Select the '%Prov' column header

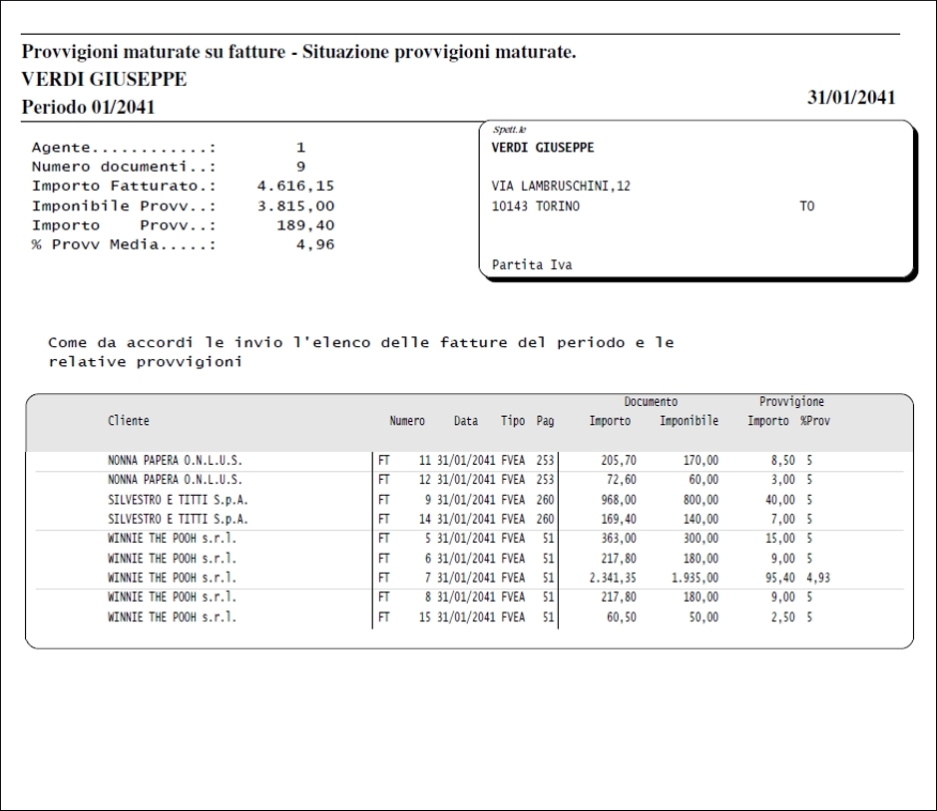pos(816,421)
